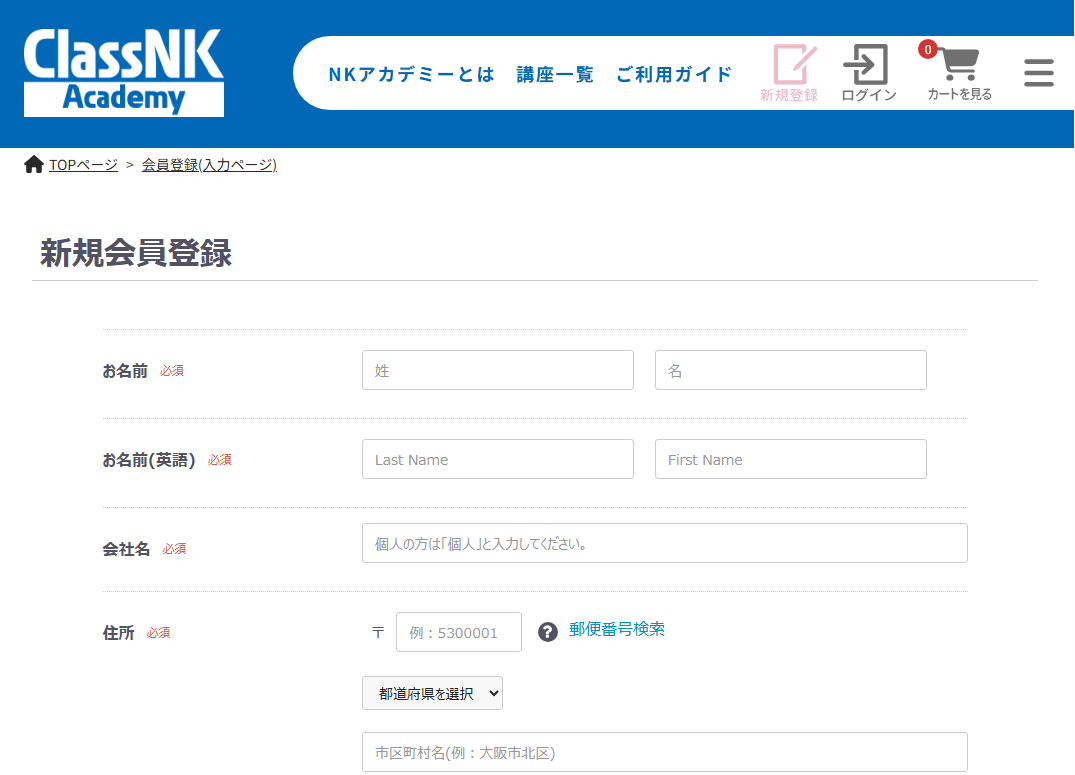This screenshot has width=1075, height=775.
Task: Click the red cart count badge
Action: click(x=928, y=49)
